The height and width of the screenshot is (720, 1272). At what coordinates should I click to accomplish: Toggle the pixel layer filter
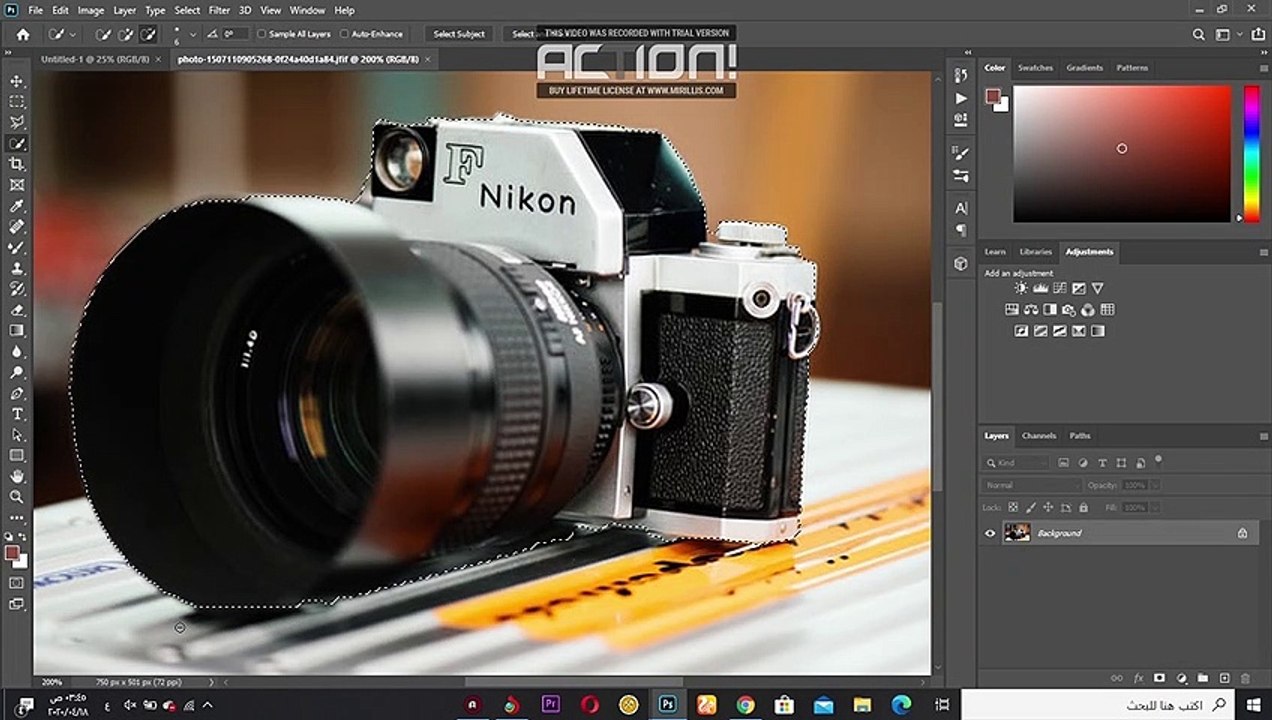[1063, 463]
